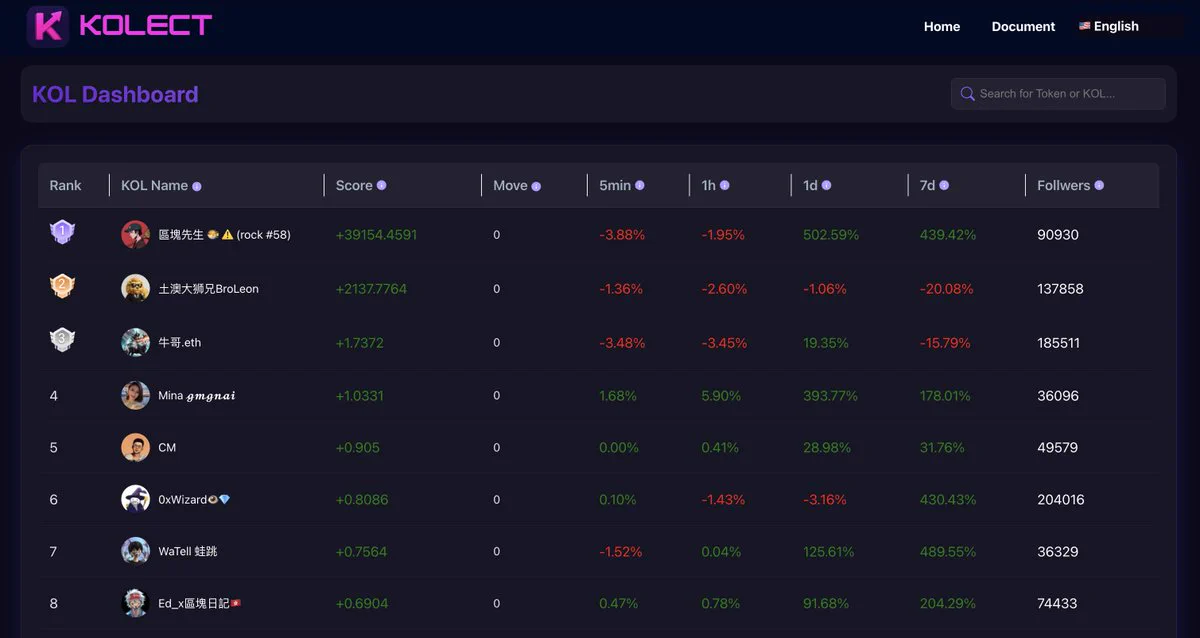This screenshot has height=638, width=1200.
Task: Sort by the Rank column header
Action: pos(65,185)
